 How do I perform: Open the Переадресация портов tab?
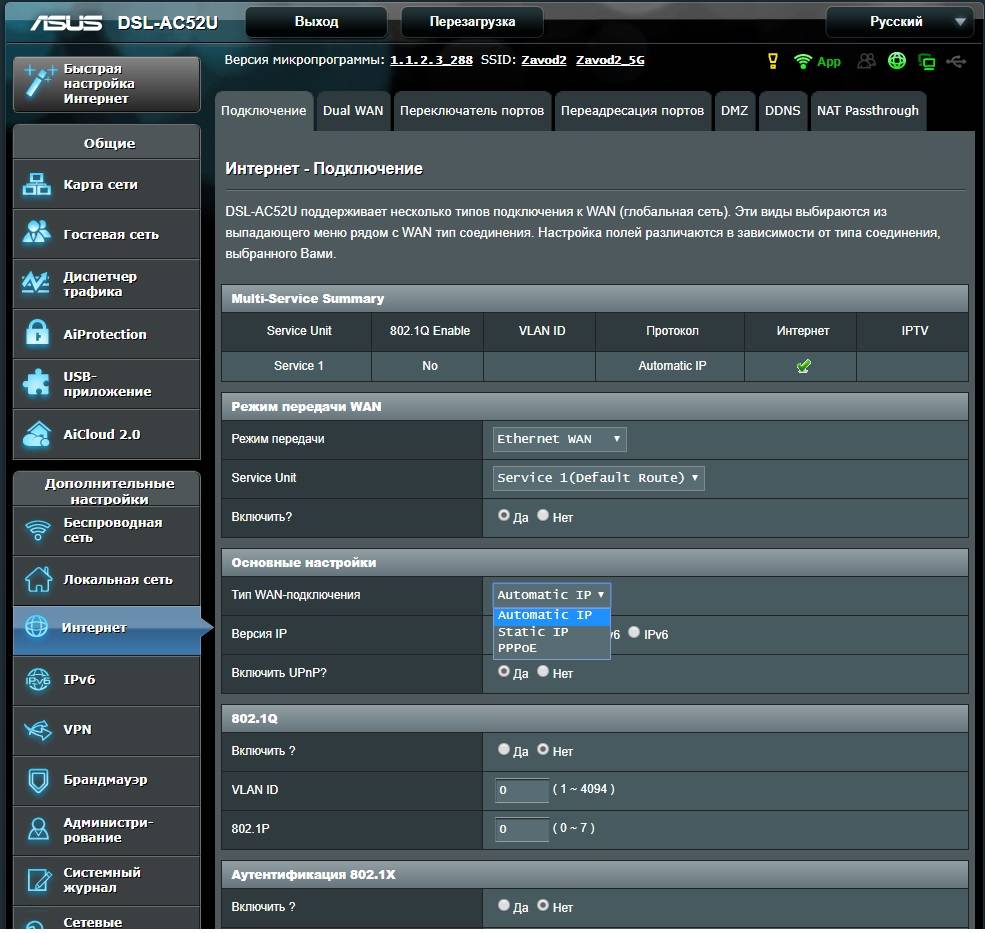[x=632, y=111]
